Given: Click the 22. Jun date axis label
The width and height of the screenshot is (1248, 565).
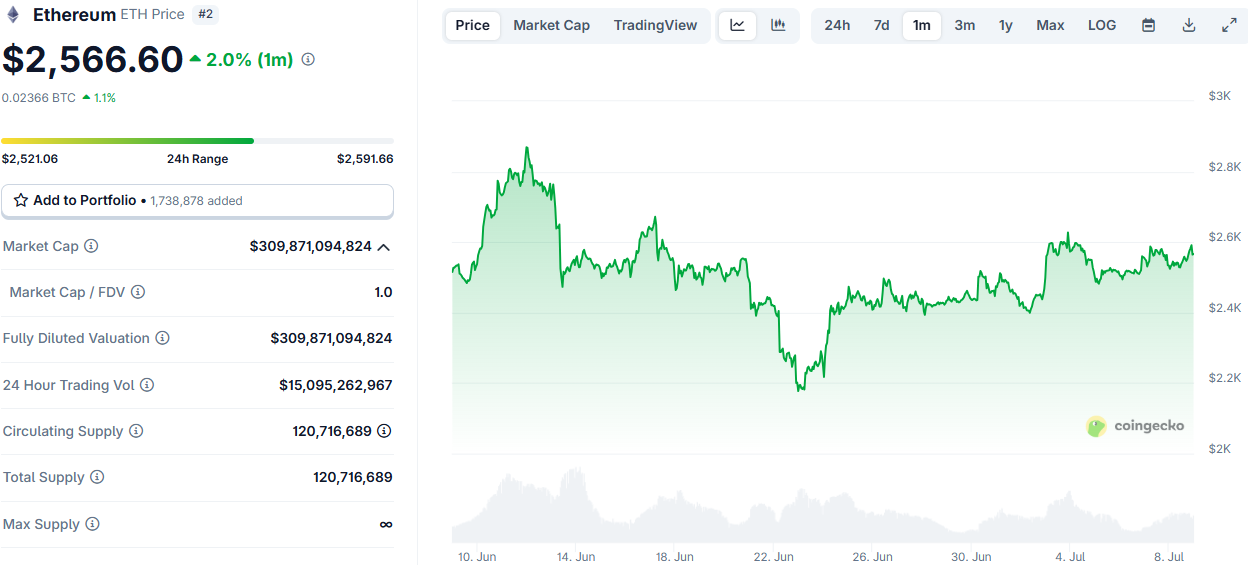Looking at the screenshot, I should pos(773,557).
